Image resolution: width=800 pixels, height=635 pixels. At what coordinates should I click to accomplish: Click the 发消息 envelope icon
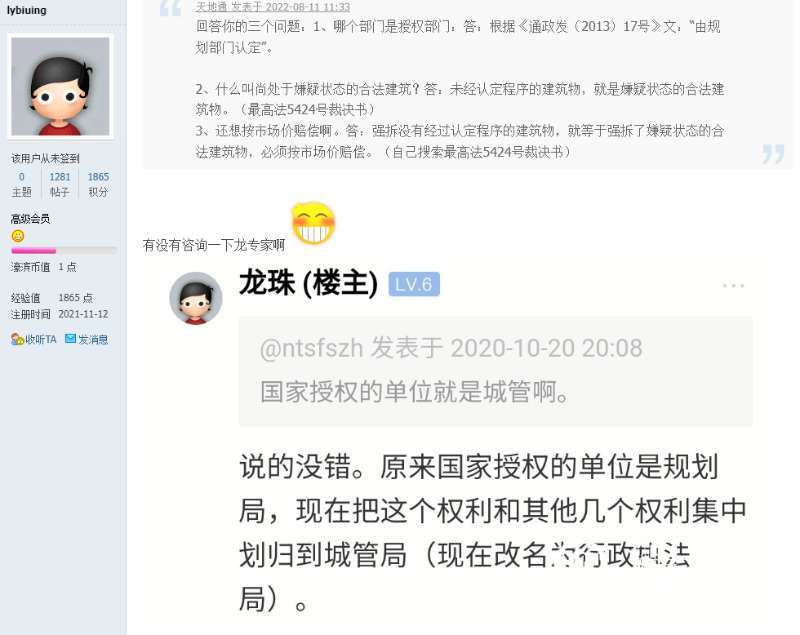coord(70,339)
